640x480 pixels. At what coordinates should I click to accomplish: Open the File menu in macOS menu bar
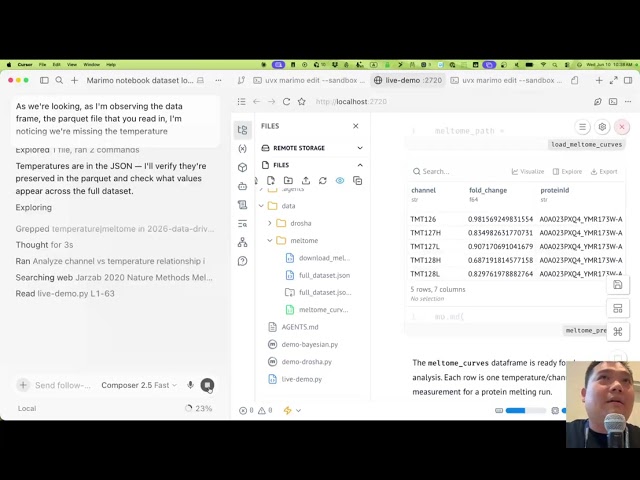pos(42,64)
